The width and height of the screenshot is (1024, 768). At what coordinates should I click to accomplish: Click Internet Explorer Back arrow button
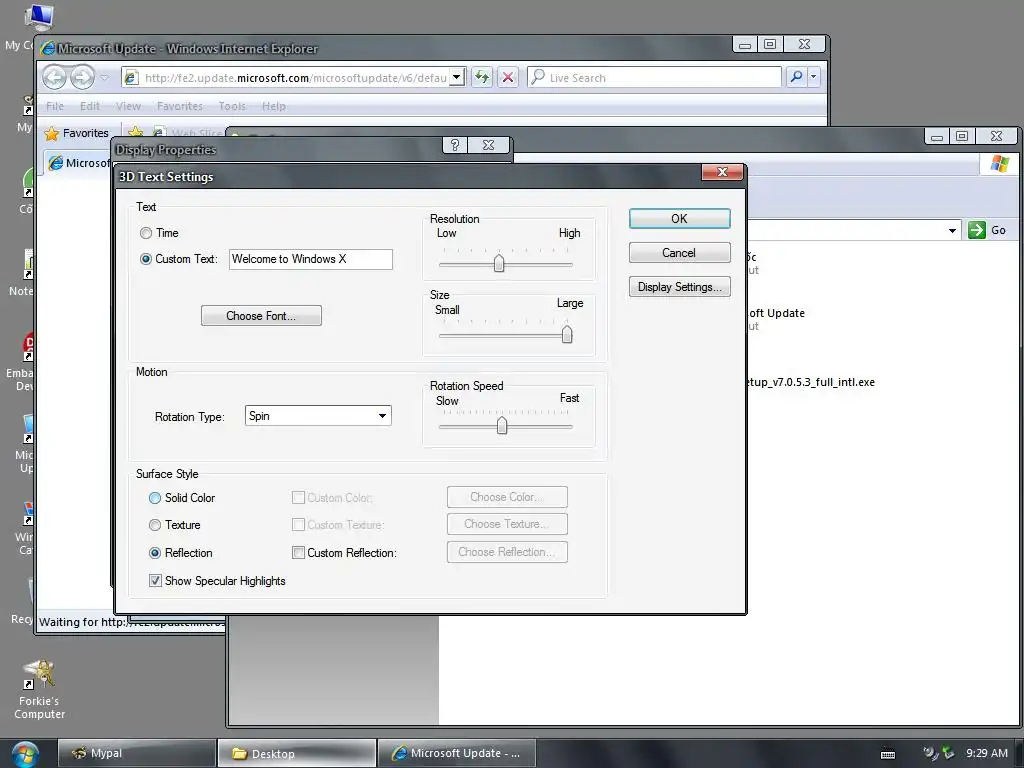pyautogui.click(x=54, y=78)
